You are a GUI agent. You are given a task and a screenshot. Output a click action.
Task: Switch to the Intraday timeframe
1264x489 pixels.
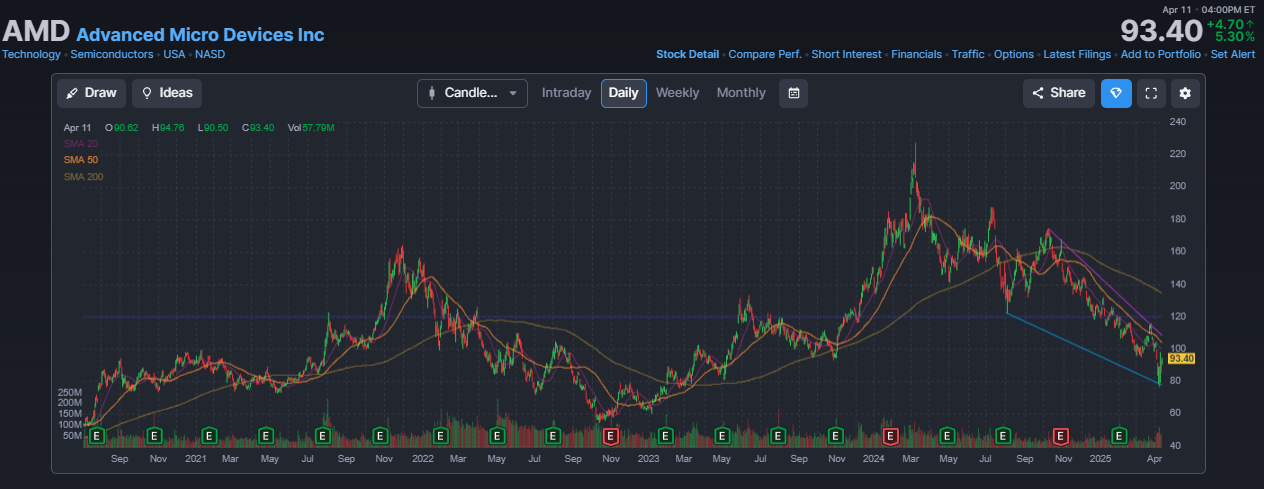click(x=566, y=93)
